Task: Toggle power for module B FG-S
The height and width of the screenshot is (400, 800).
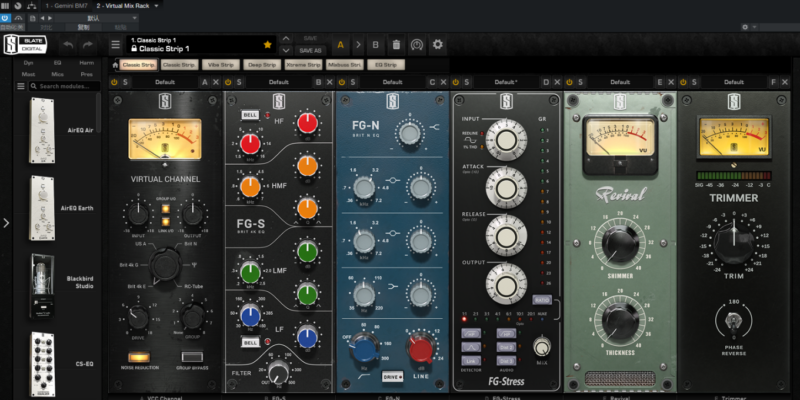Action: click(228, 82)
